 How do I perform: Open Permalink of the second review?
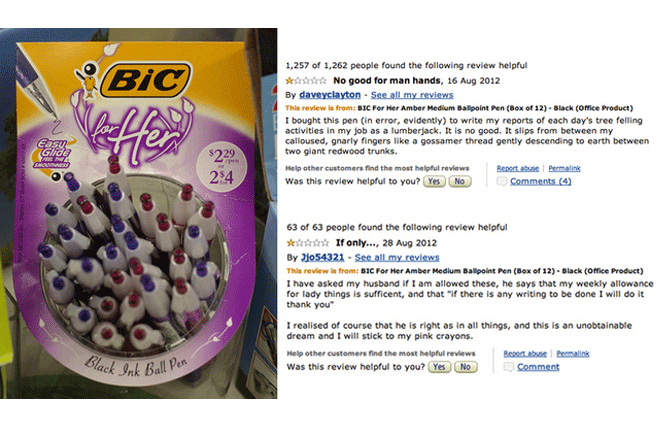pyautogui.click(x=573, y=353)
